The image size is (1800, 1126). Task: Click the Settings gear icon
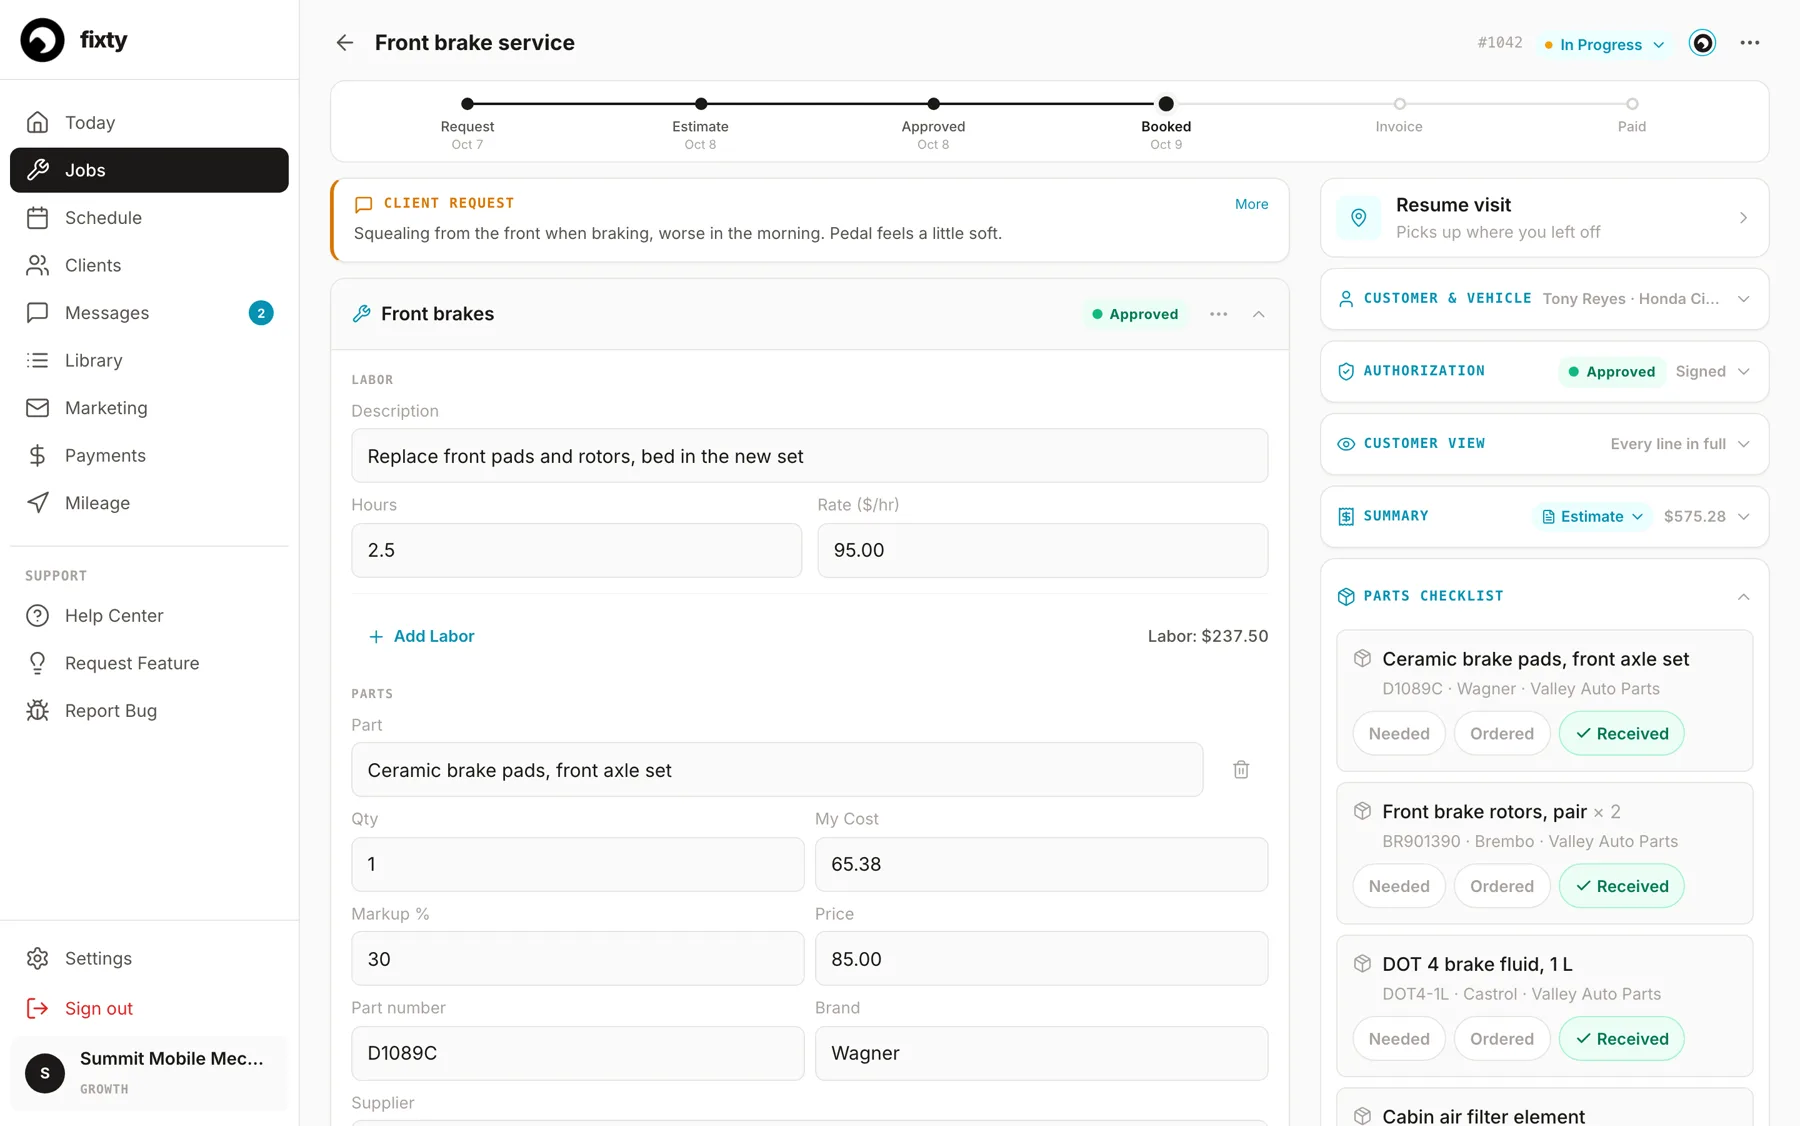click(38, 958)
